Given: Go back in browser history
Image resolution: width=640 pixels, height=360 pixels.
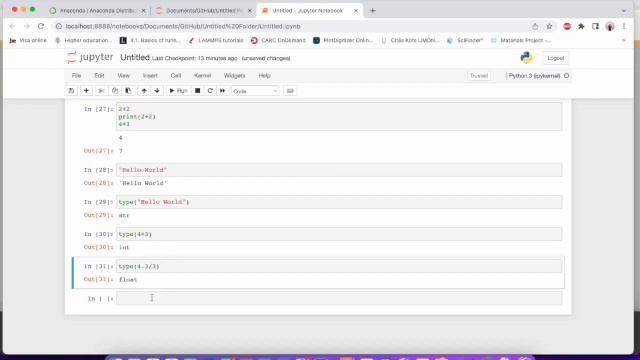Looking at the screenshot, I should pyautogui.click(x=12, y=26).
